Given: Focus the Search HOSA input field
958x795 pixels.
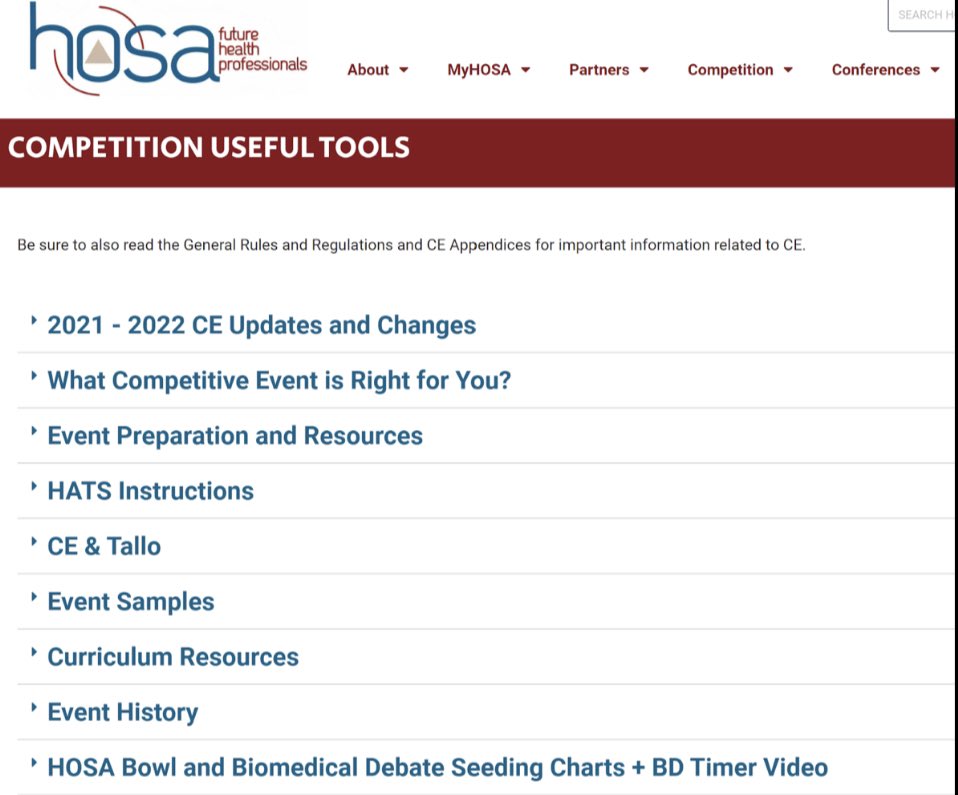Looking at the screenshot, I should pyautogui.click(x=923, y=15).
